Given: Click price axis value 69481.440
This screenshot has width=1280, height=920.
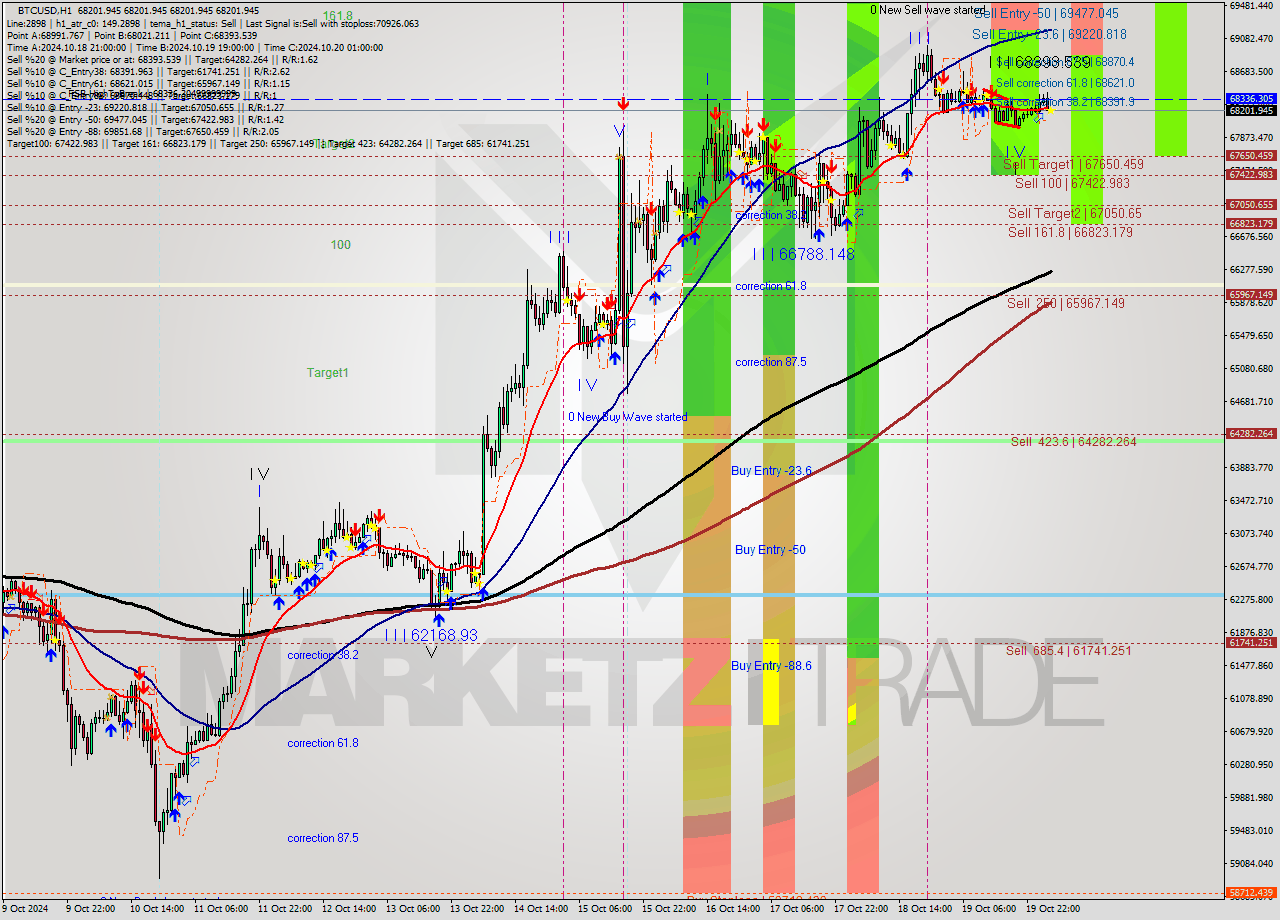Looking at the screenshot, I should (1251, 6).
